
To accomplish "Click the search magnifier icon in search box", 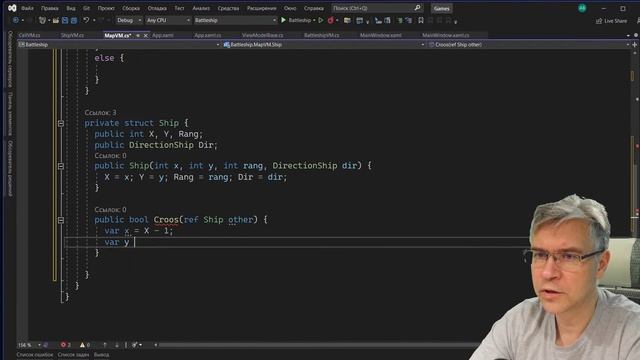I will (417, 8).
